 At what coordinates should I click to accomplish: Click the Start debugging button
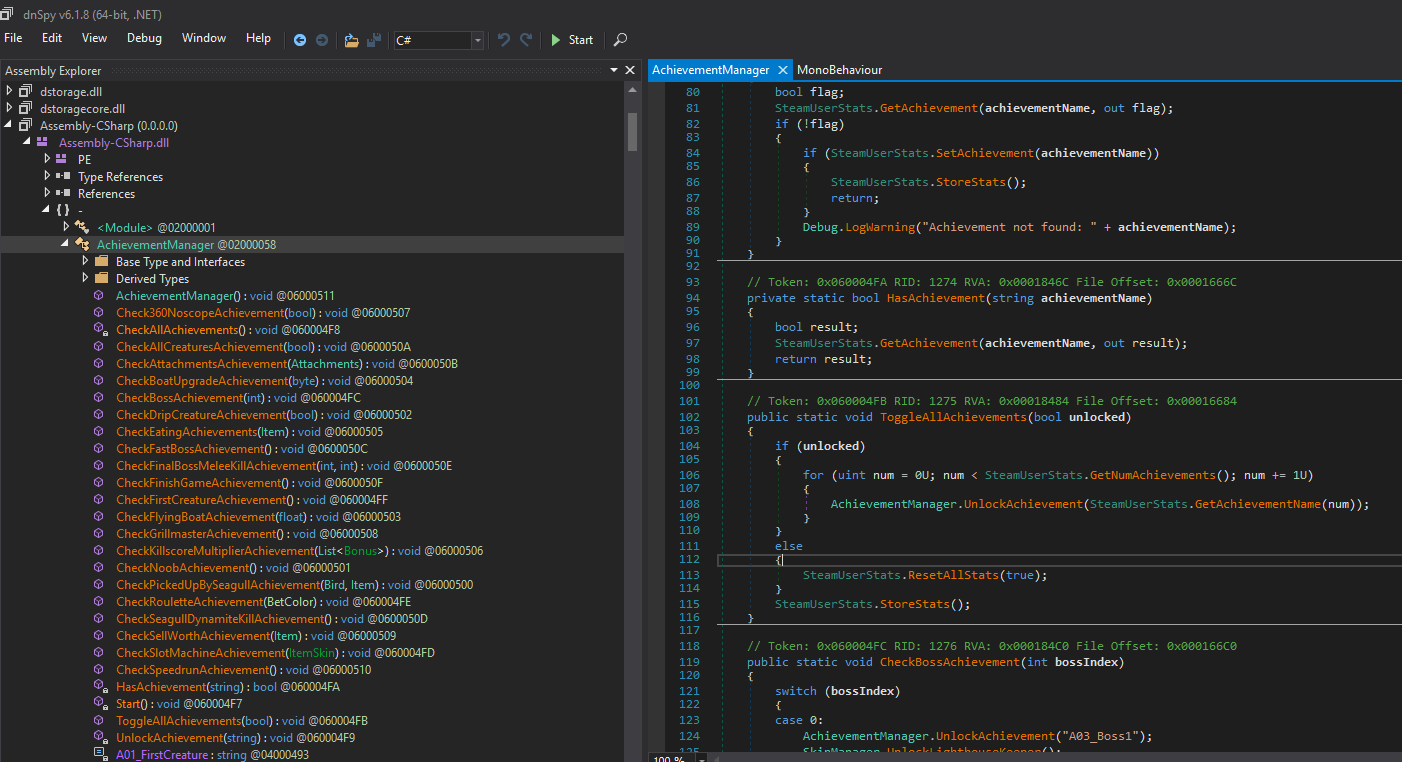(572, 40)
